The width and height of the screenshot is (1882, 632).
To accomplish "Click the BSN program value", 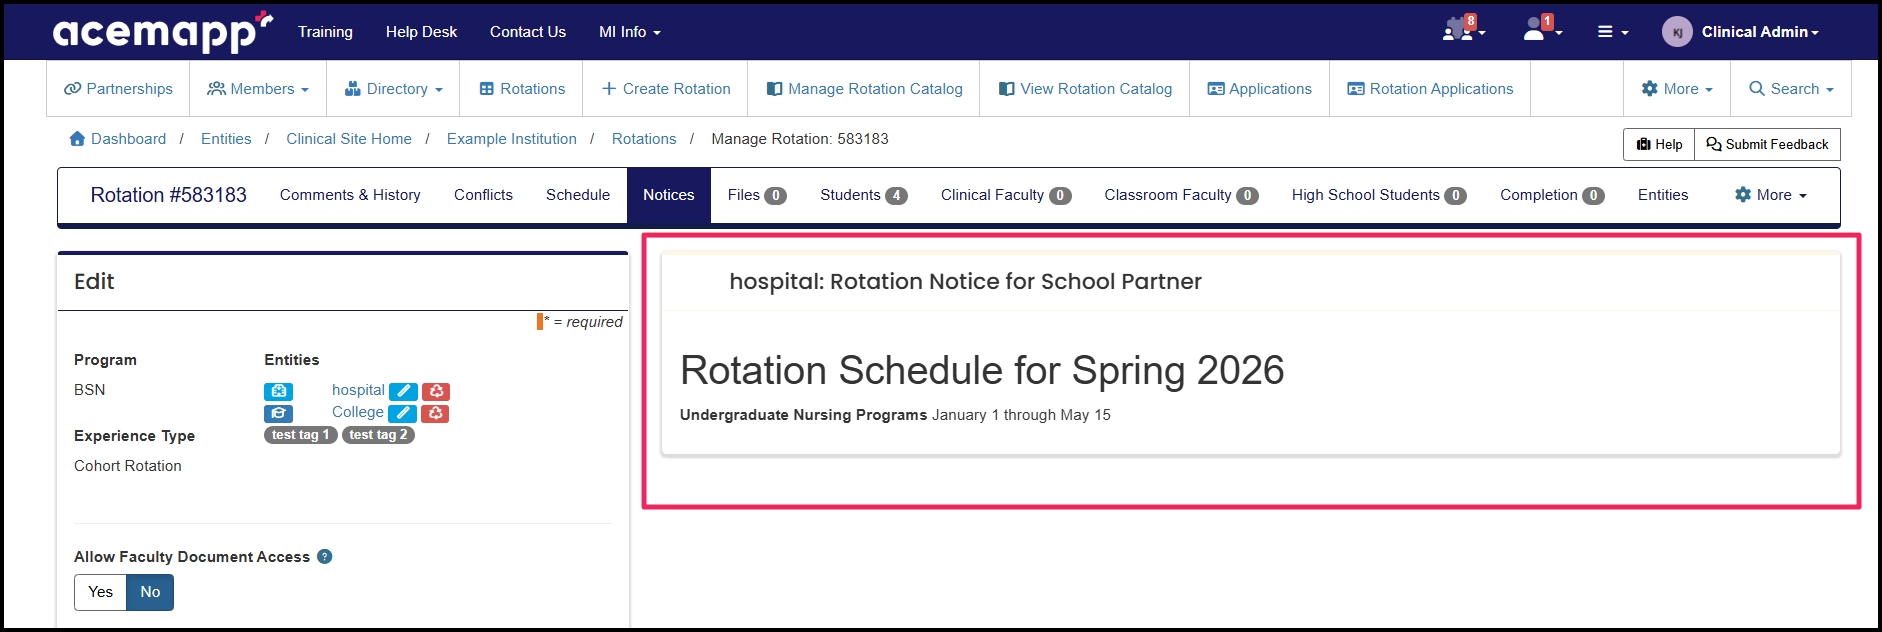I will (x=89, y=390).
